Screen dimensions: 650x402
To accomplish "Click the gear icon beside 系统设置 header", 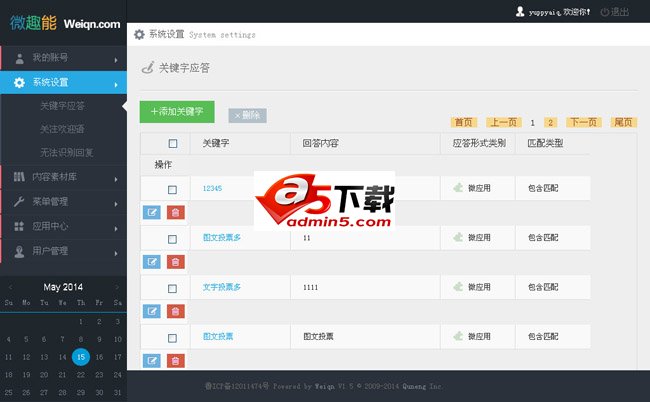I will (139, 34).
